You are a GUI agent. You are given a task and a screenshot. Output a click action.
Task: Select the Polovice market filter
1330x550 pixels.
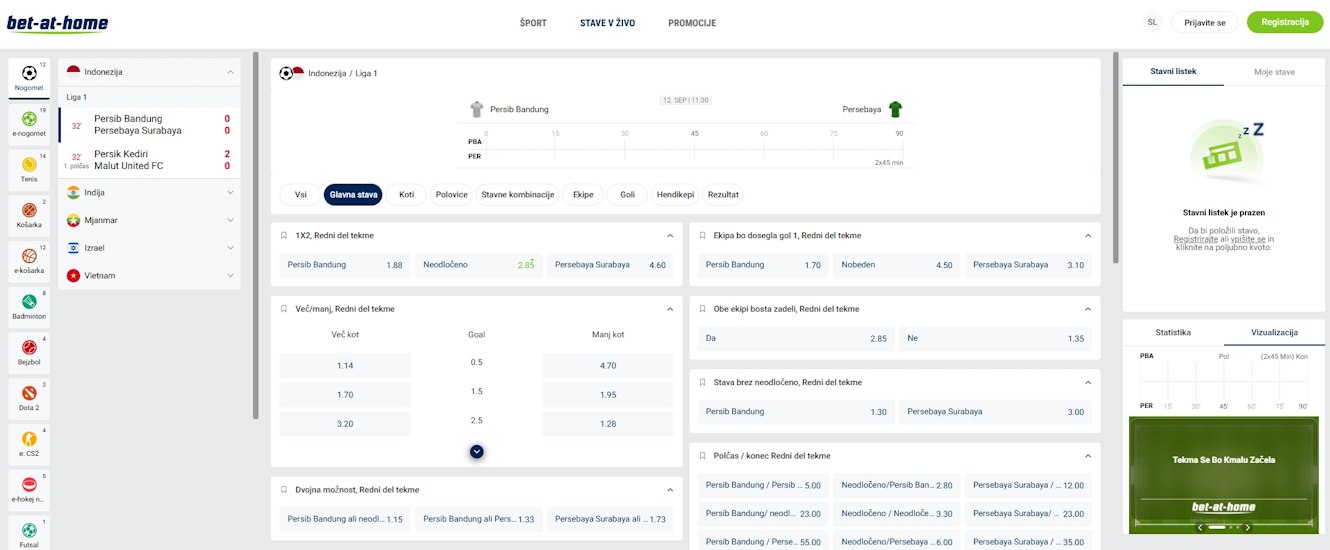pos(451,195)
